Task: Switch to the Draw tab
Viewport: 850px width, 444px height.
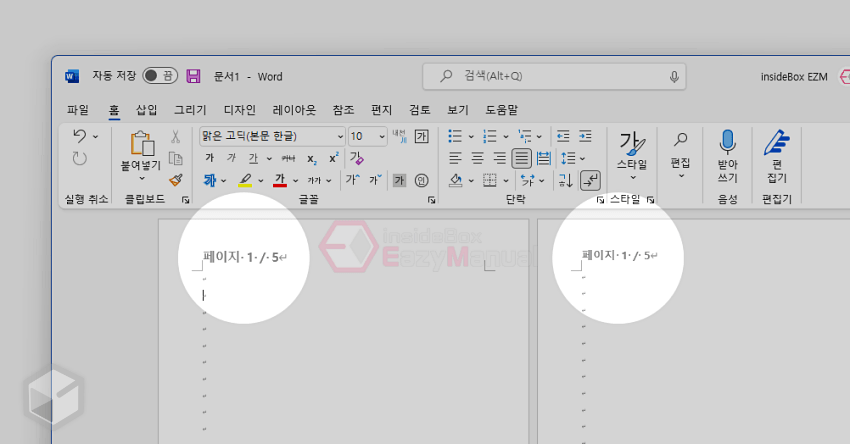Action: 190,110
